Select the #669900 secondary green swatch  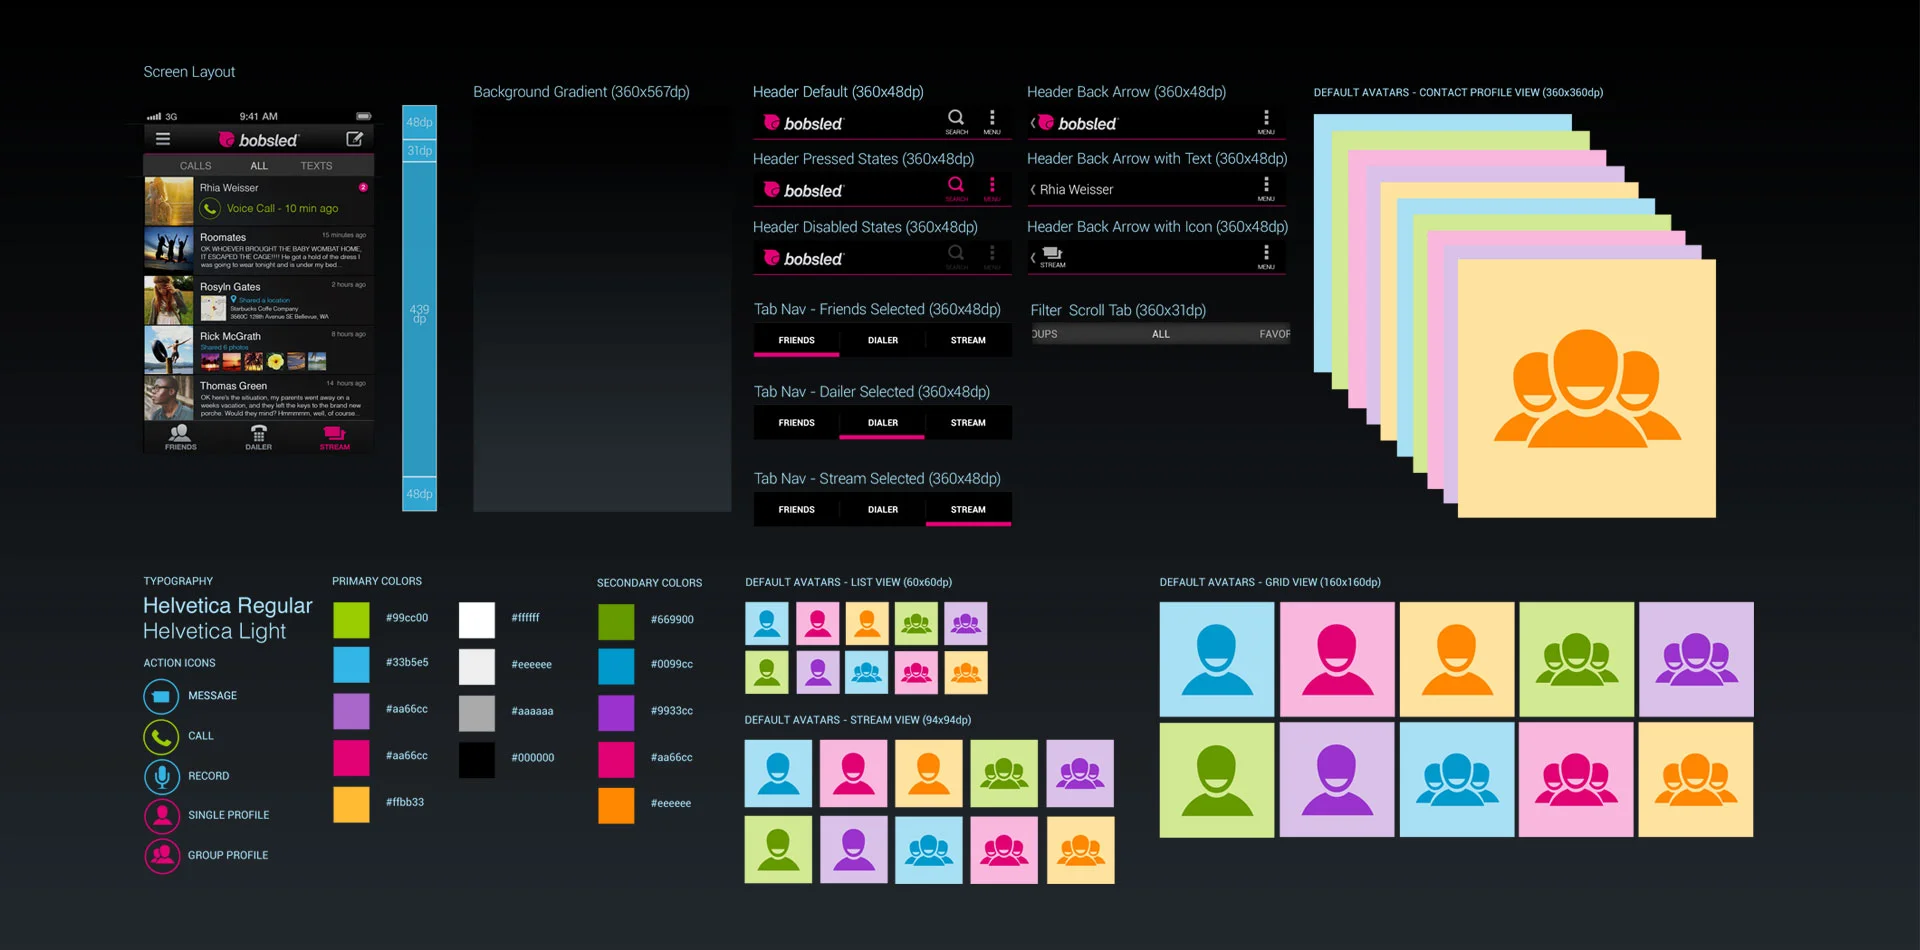pos(616,621)
